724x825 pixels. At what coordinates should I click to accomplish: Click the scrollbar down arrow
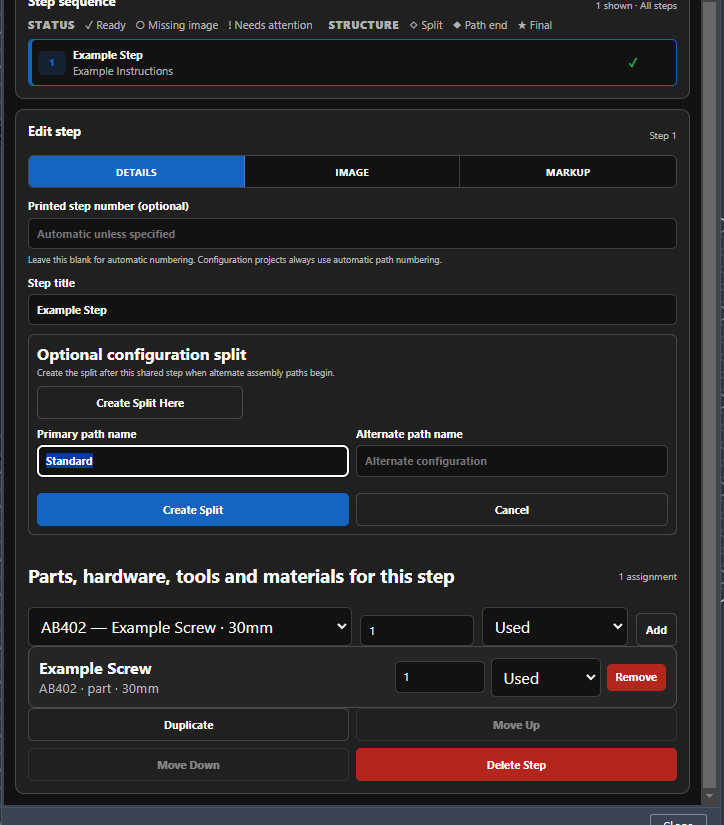709,796
